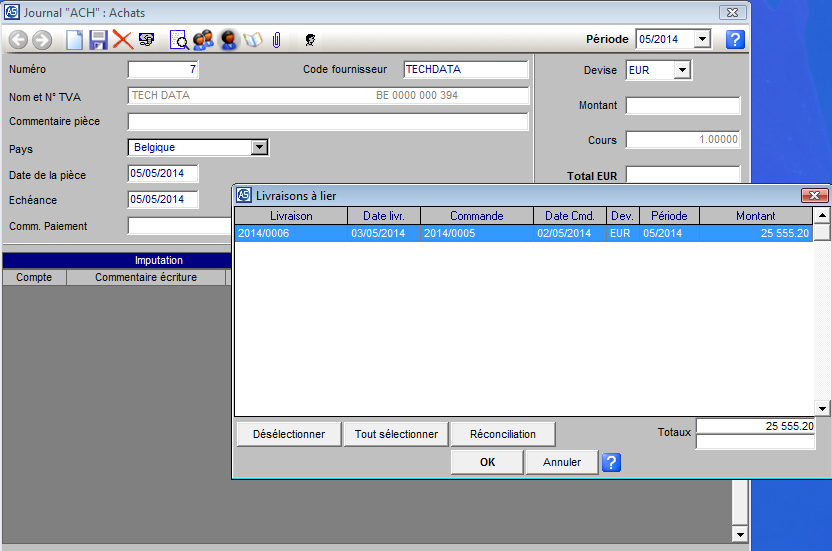Click the back arrow navigation icon

coord(18,40)
